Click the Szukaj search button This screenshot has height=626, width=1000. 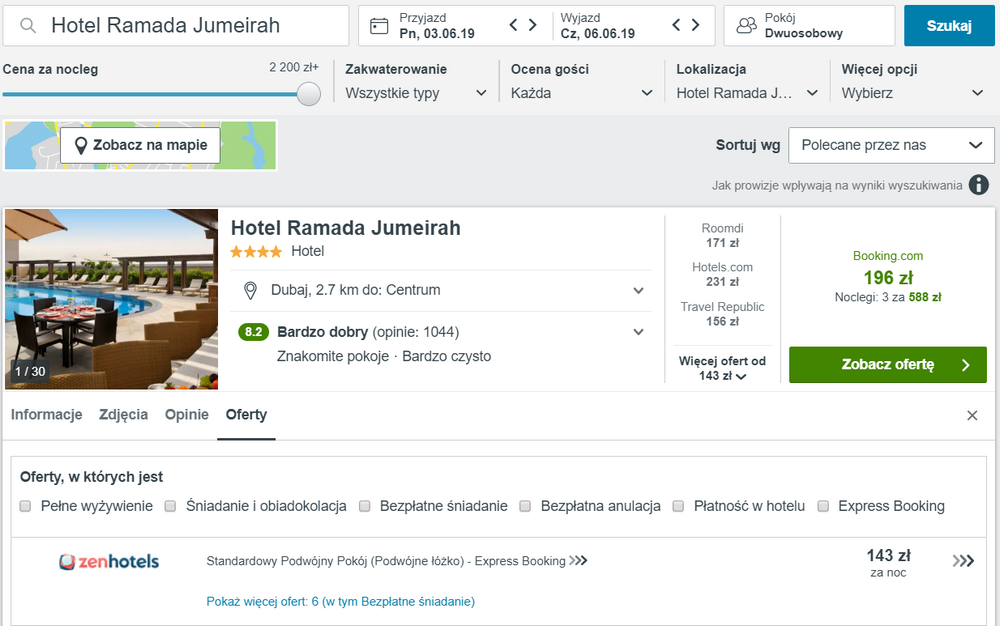[x=949, y=25]
